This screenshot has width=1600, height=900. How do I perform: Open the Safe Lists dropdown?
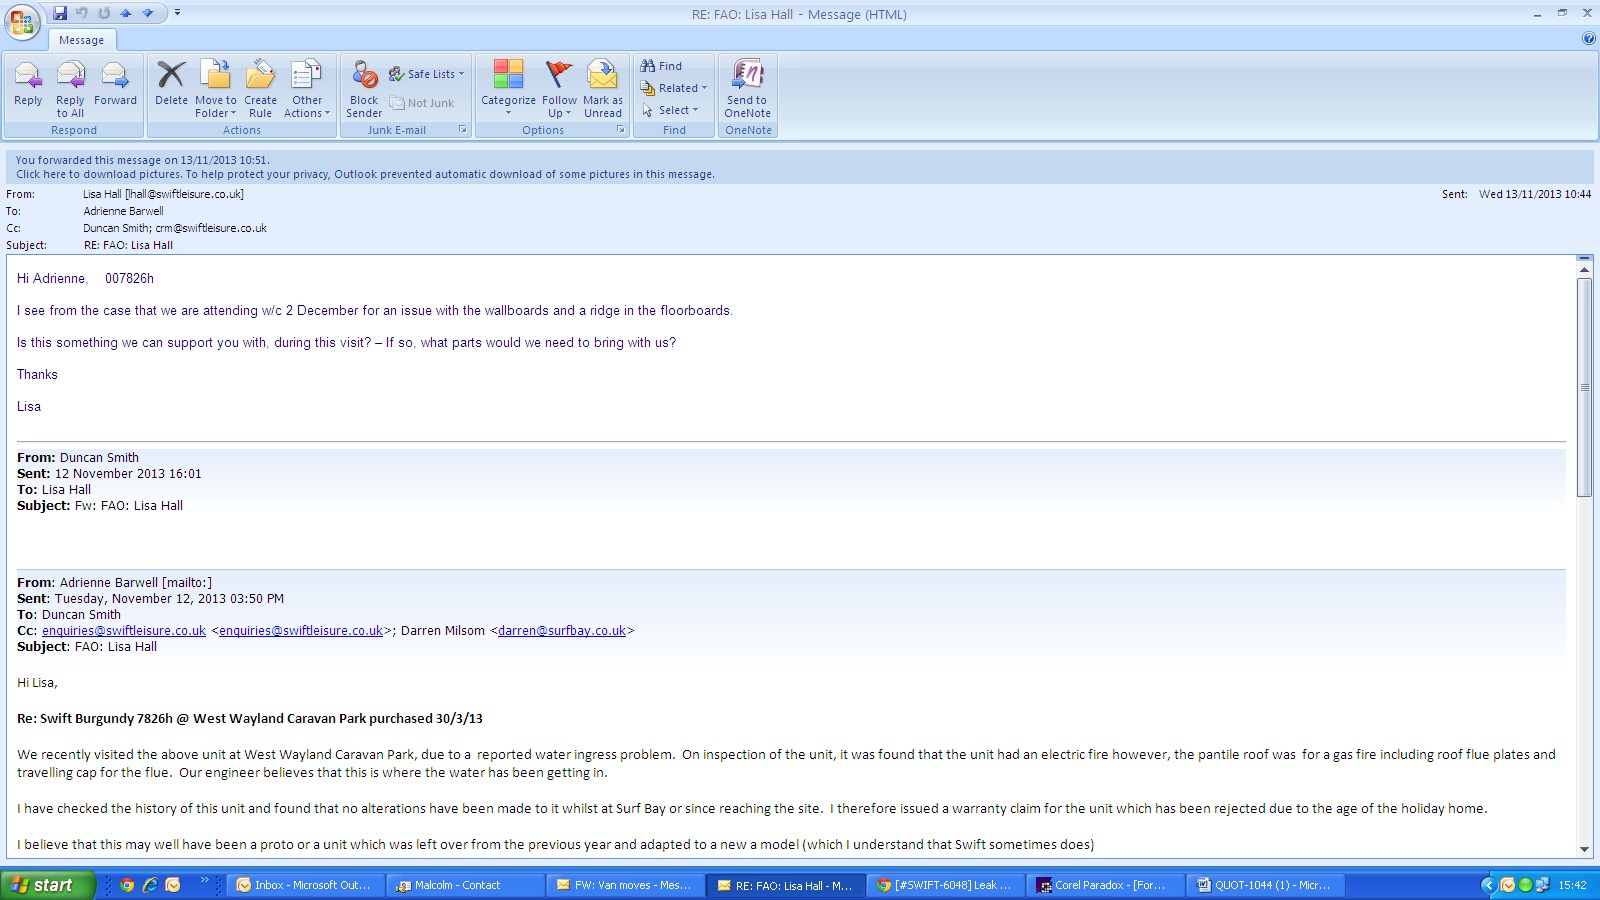(x=427, y=74)
